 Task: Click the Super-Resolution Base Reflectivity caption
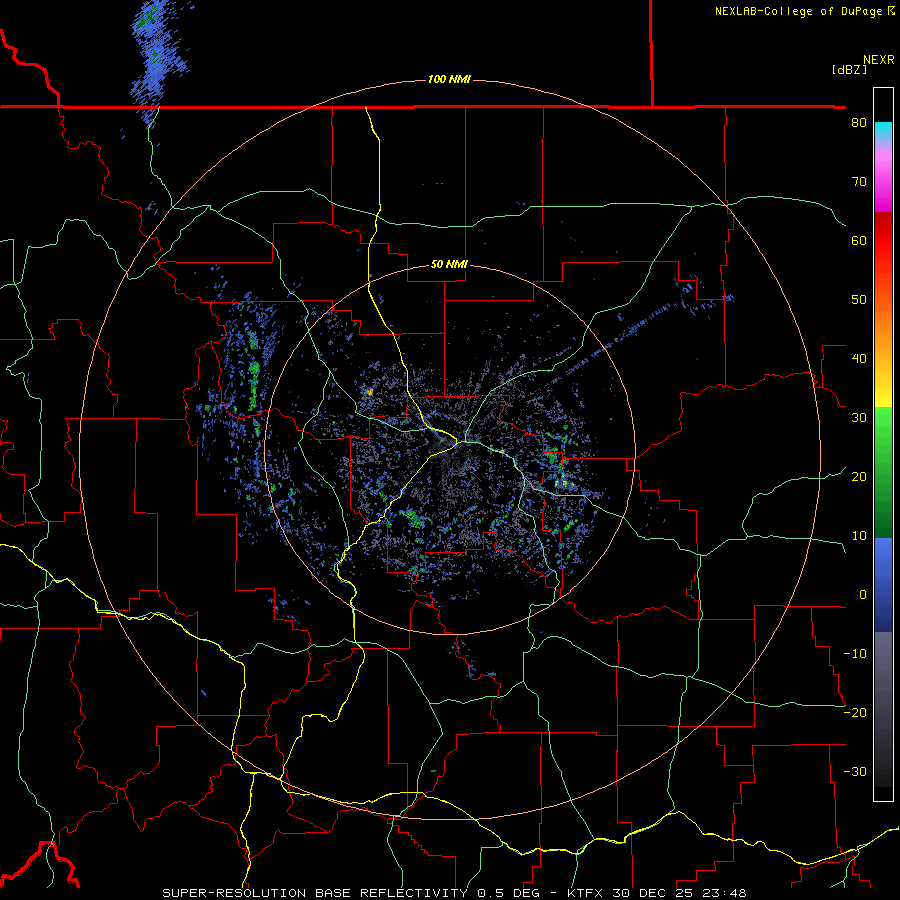tap(315, 893)
